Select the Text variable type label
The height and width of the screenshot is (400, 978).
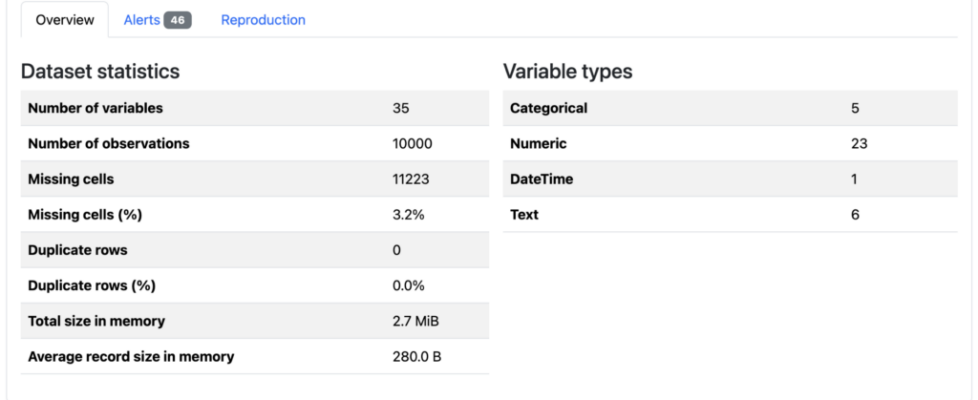pos(524,215)
